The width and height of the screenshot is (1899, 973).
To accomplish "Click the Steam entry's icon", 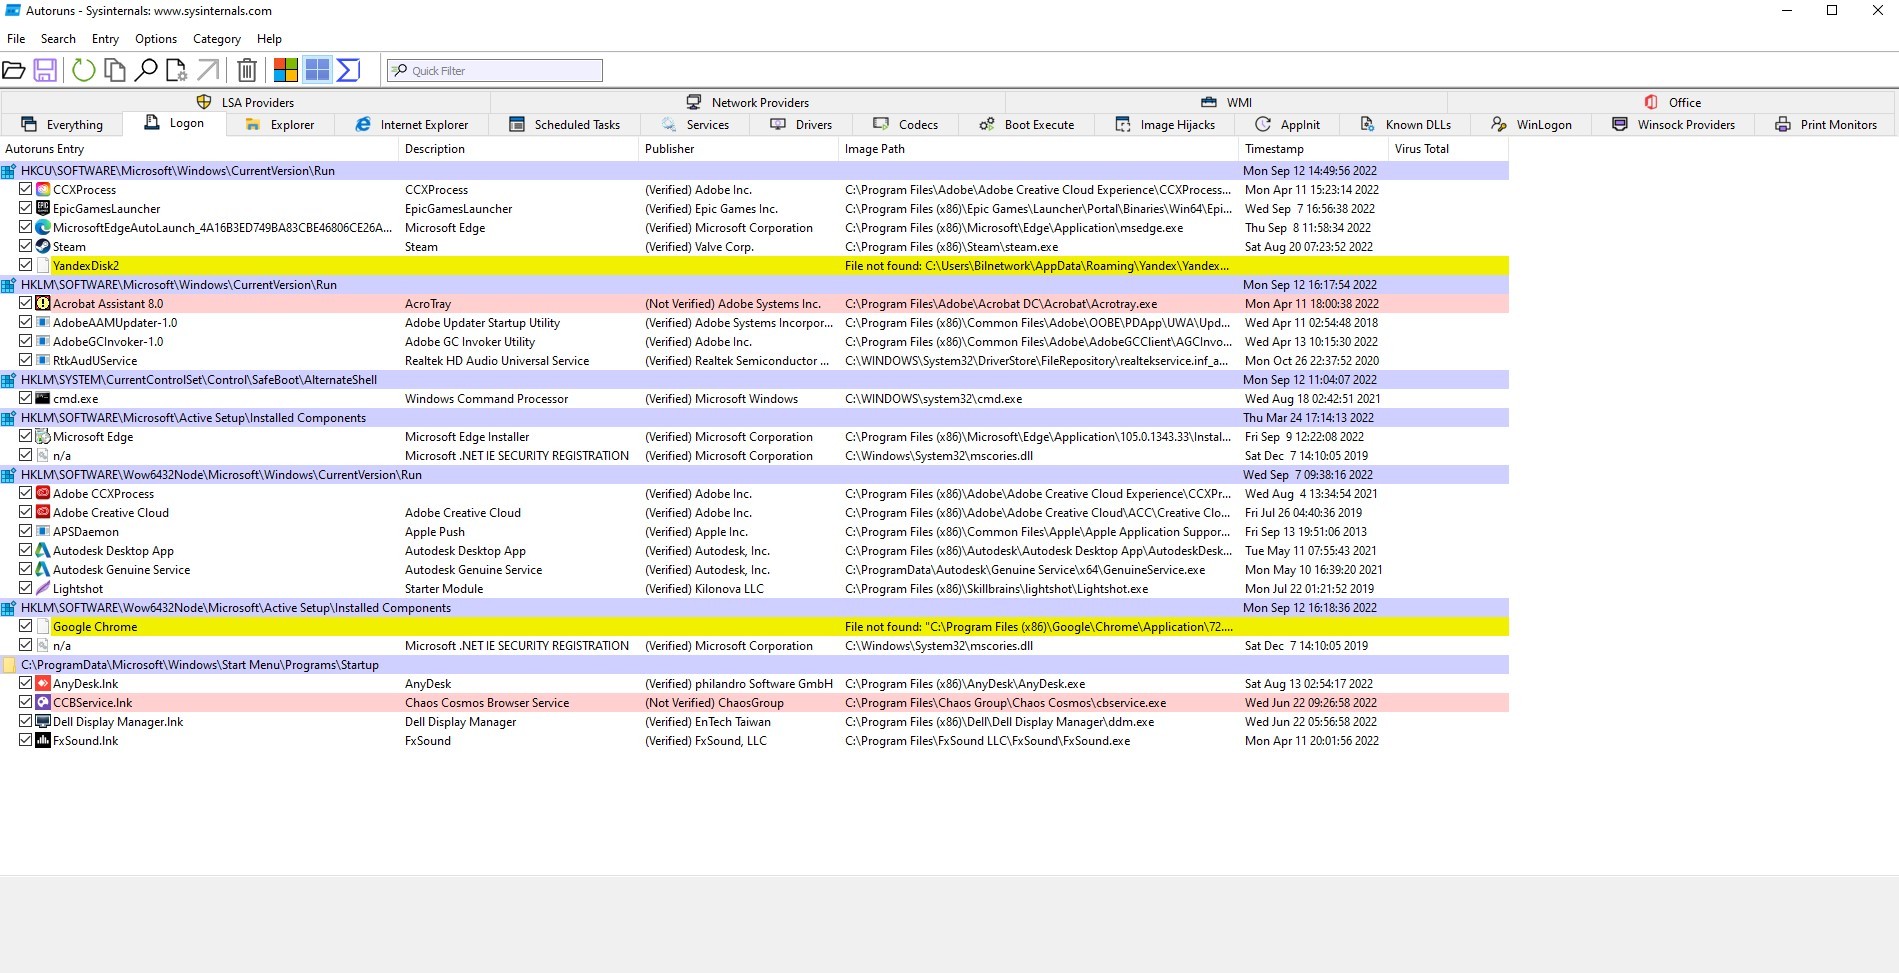I will pos(43,246).
